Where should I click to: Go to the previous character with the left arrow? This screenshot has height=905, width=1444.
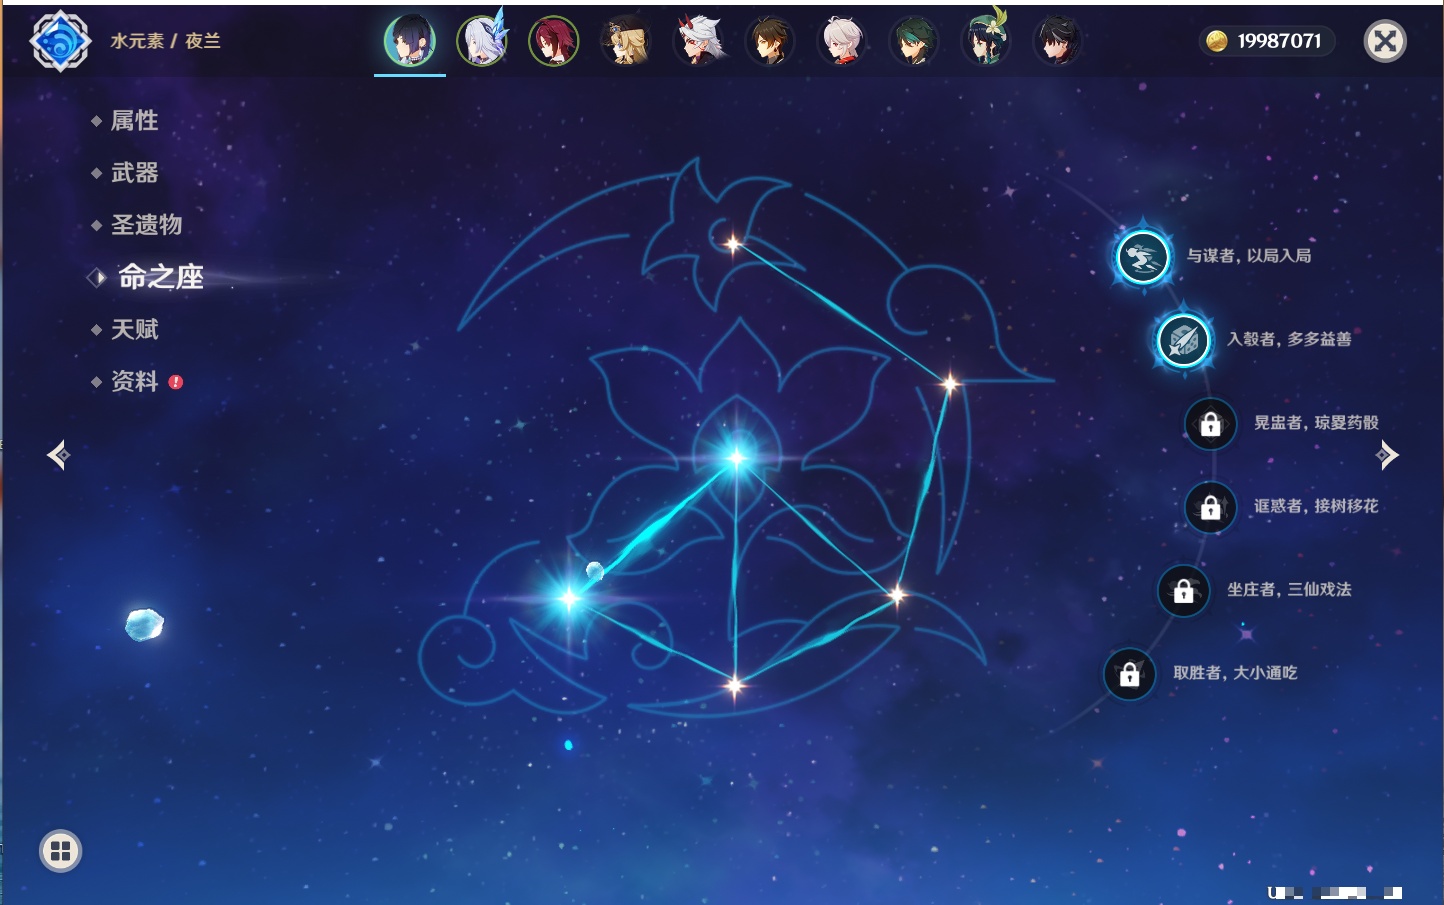tap(58, 455)
